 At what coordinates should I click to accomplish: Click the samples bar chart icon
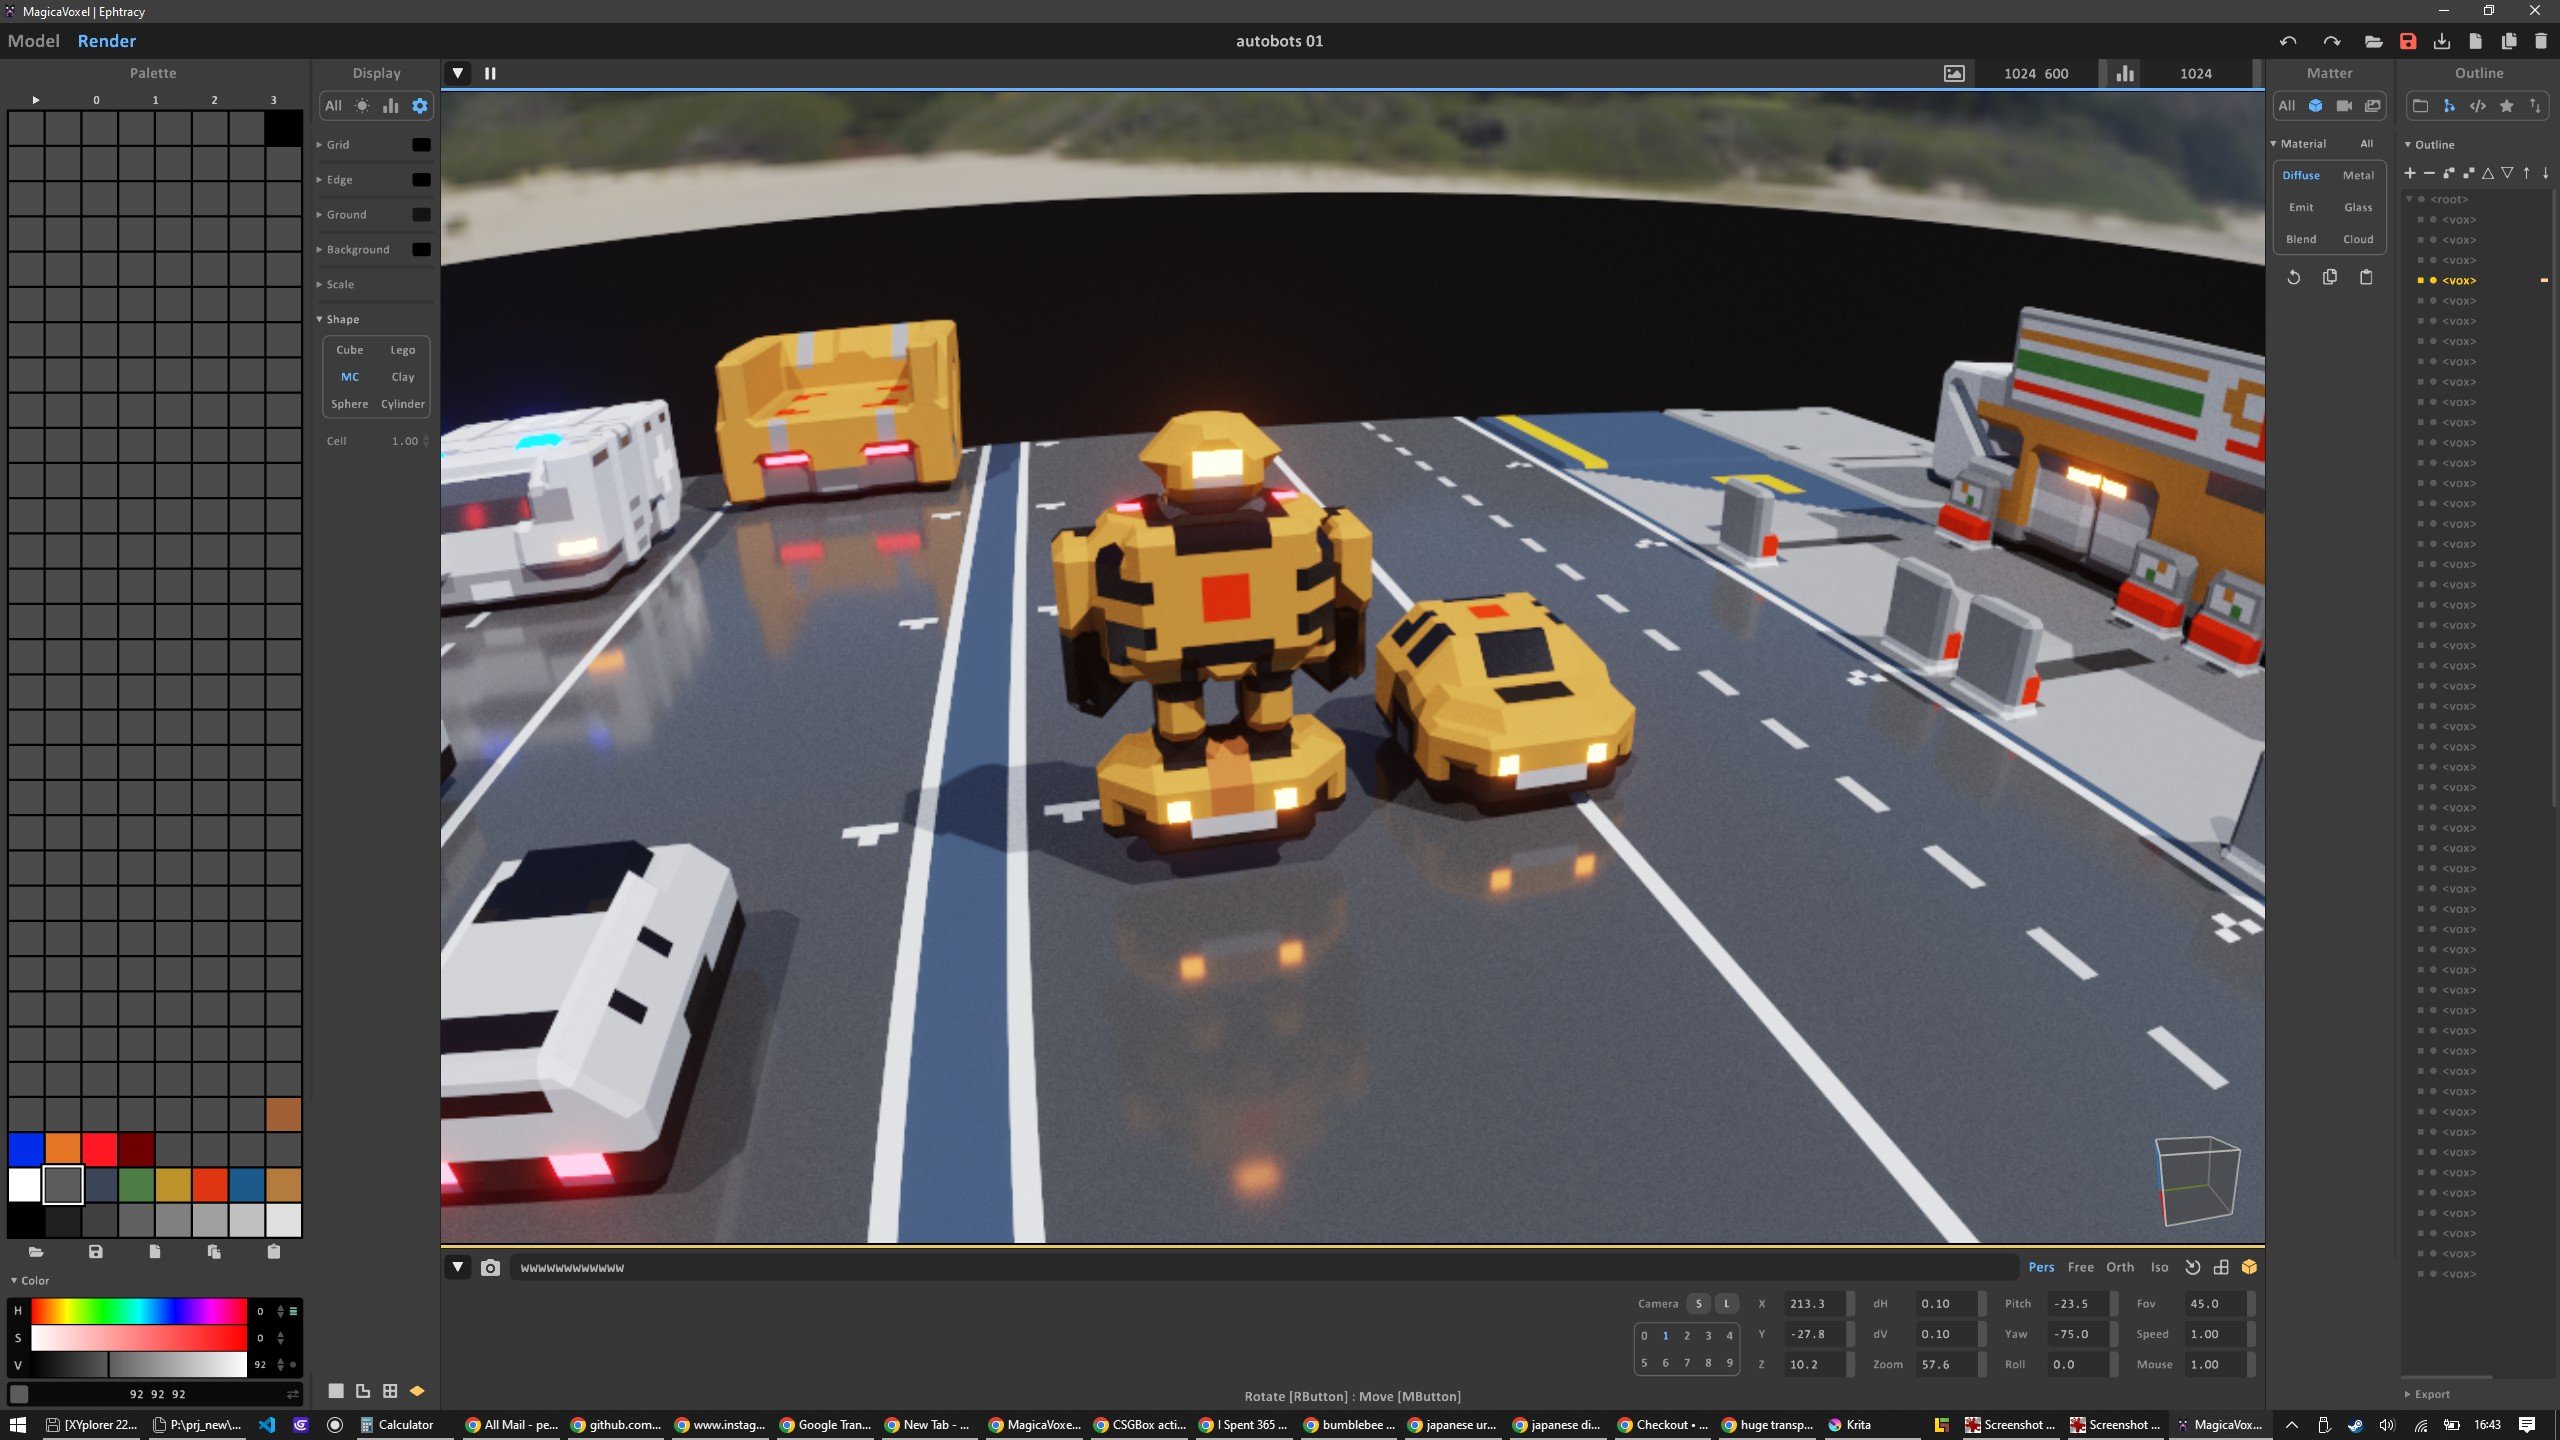(2125, 73)
